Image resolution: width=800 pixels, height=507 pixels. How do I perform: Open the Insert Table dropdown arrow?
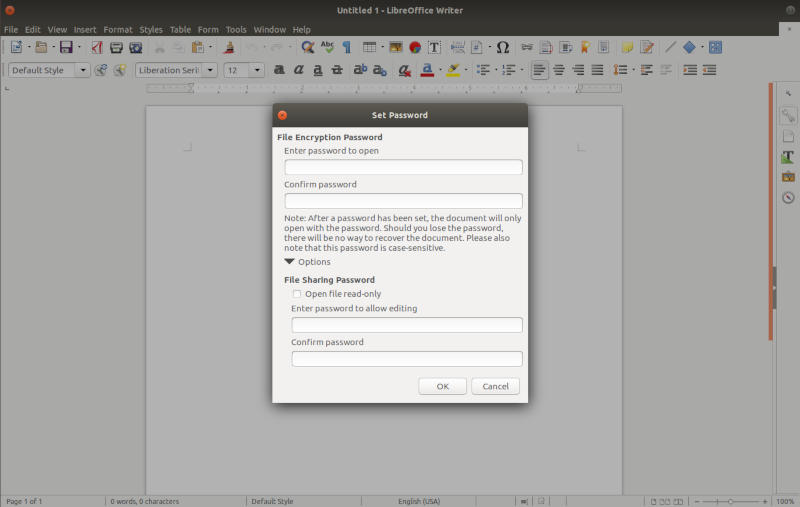point(383,47)
